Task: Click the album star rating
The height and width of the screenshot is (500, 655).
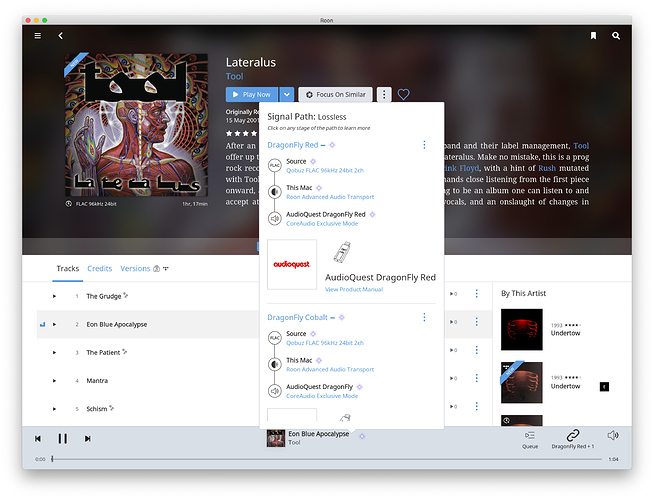Action: coord(241,134)
